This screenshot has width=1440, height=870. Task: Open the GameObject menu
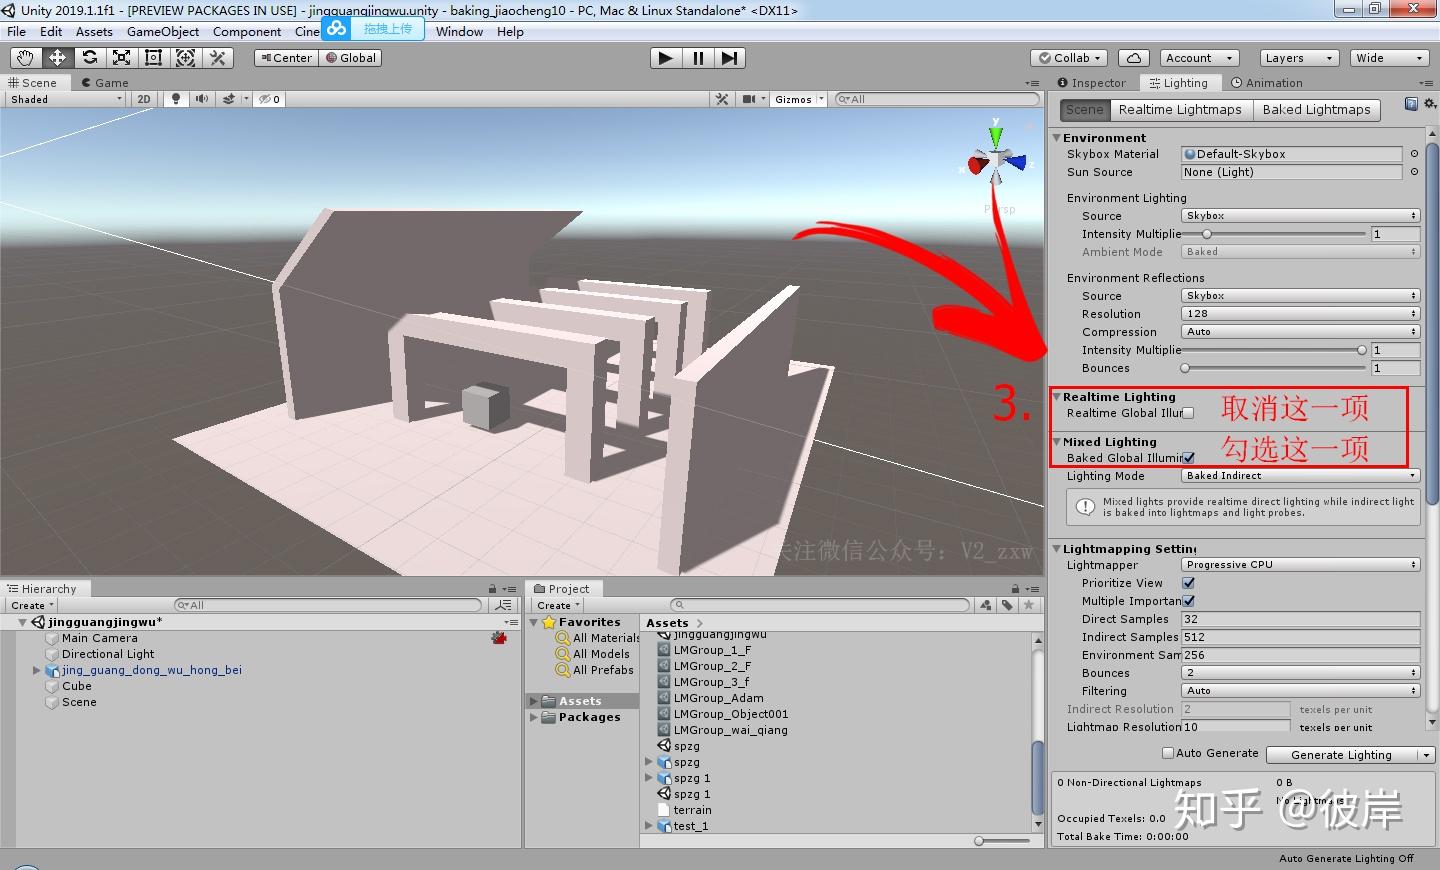[162, 31]
